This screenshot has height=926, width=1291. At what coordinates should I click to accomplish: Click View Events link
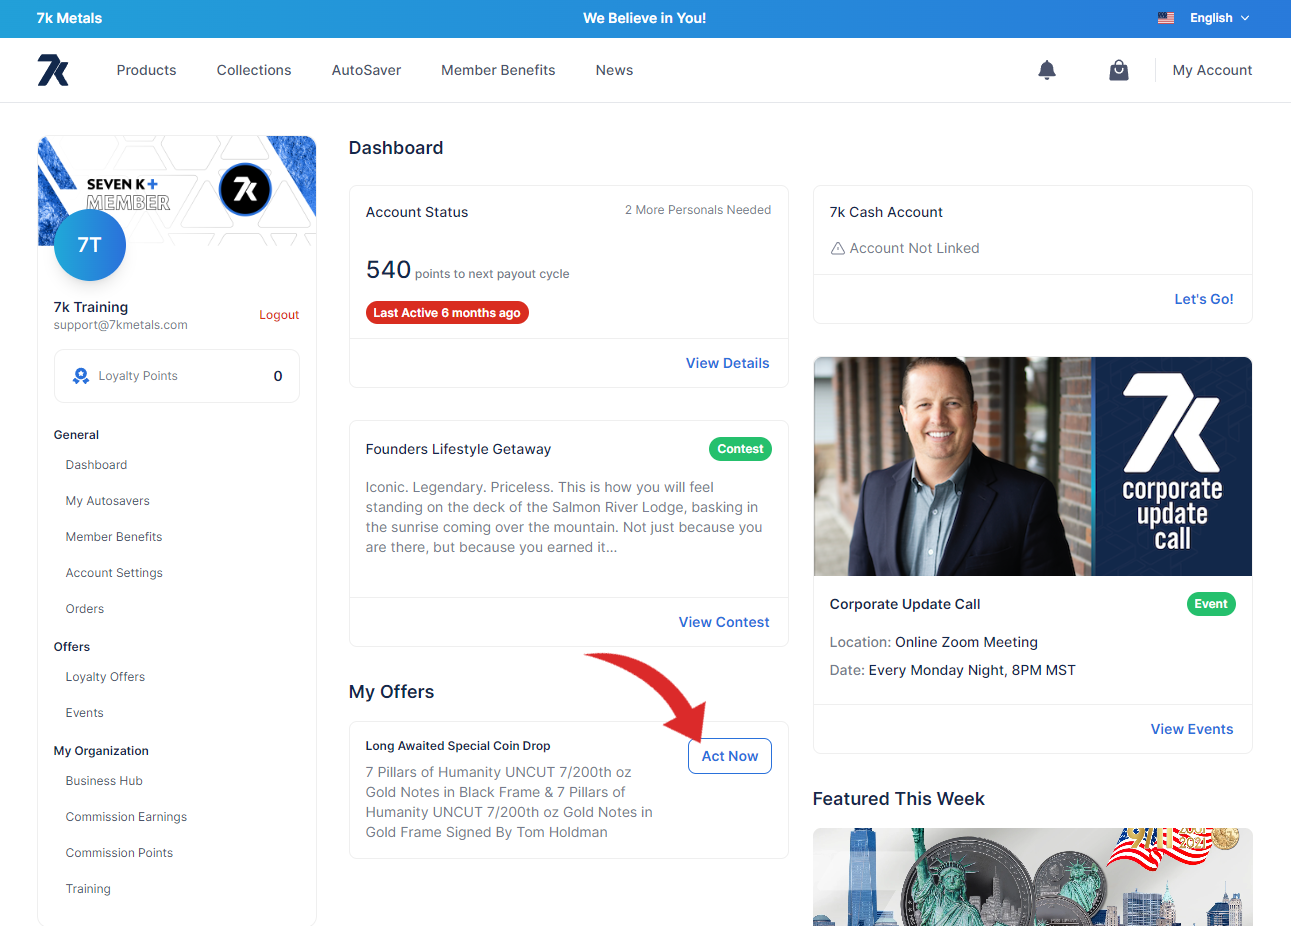1192,729
